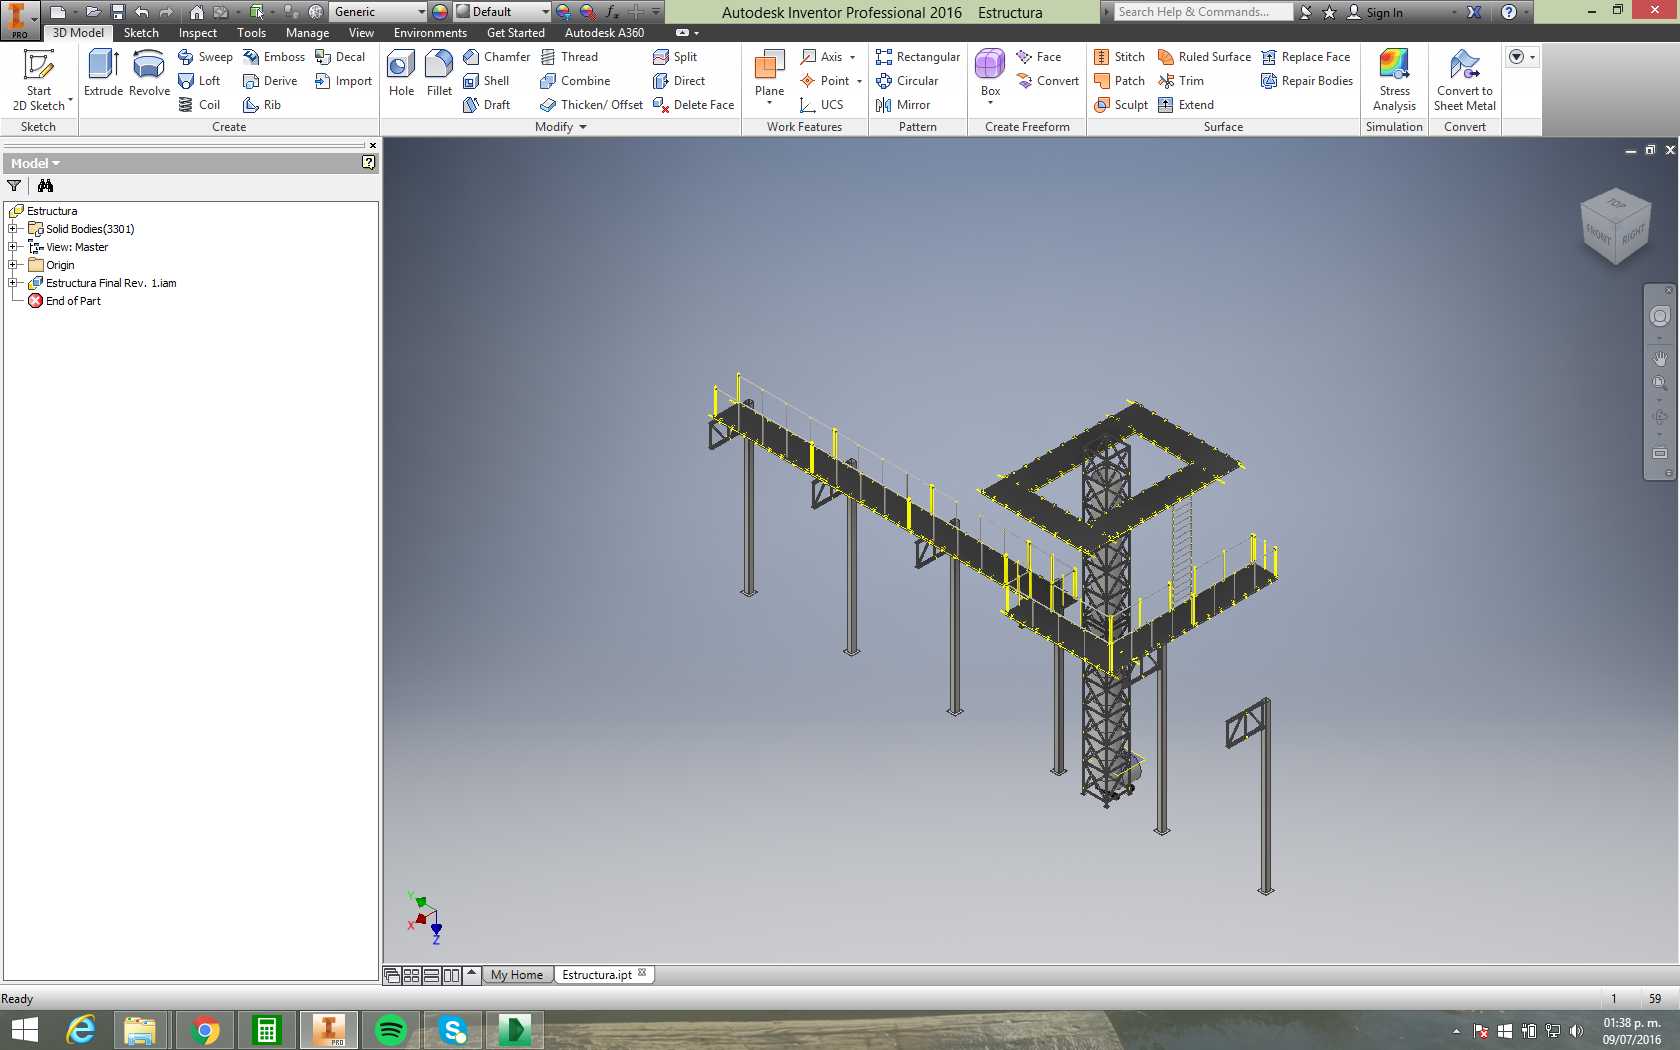Expand Estructura Final Rev. 1.iam node
Screen dimensions: 1680x1050
[x=13, y=283]
